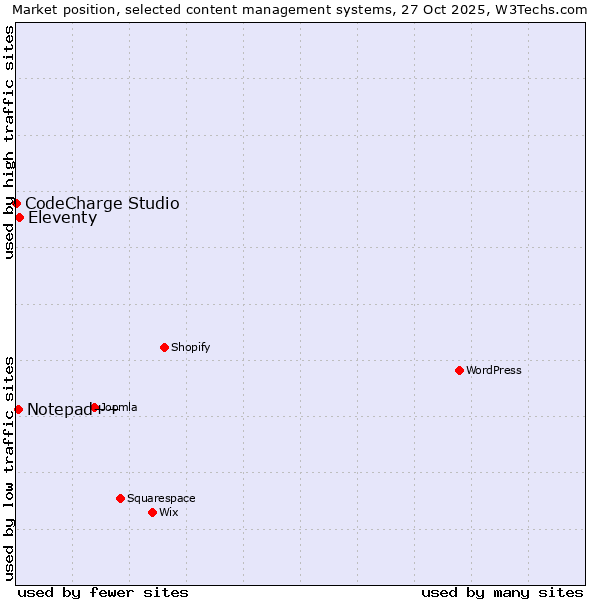Click the red Wix marker
The height and width of the screenshot is (600, 600).
(152, 512)
